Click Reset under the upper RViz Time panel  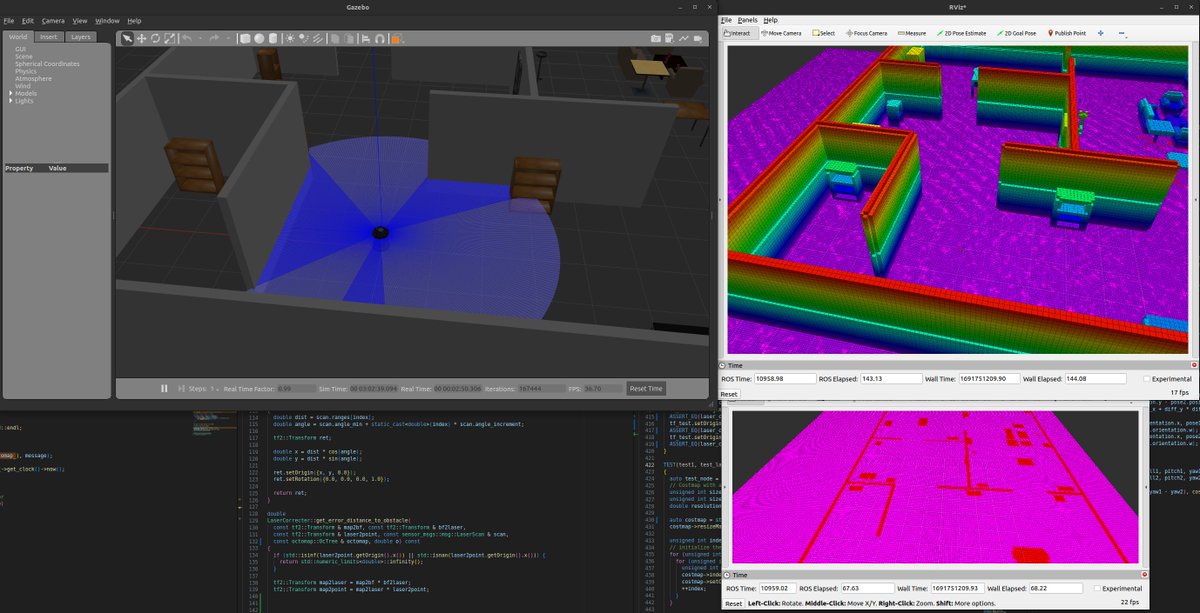[729, 394]
